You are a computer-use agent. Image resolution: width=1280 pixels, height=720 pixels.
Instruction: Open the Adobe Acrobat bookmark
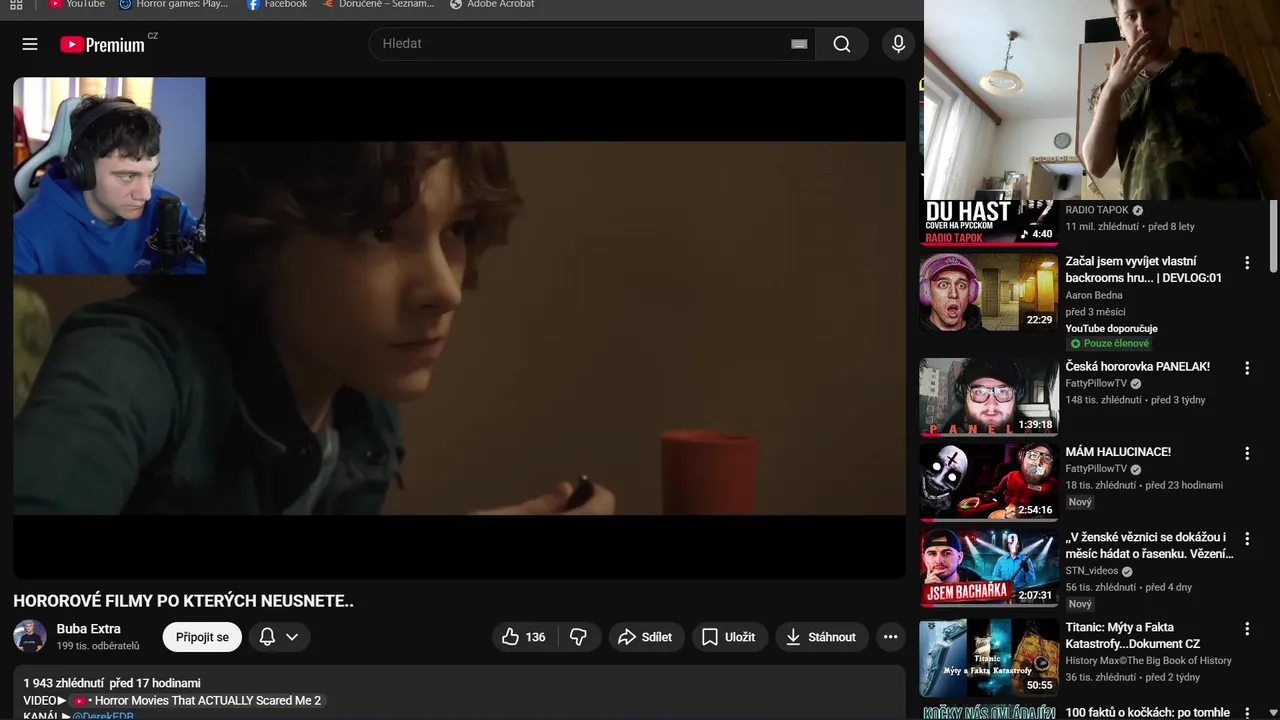(492, 4)
